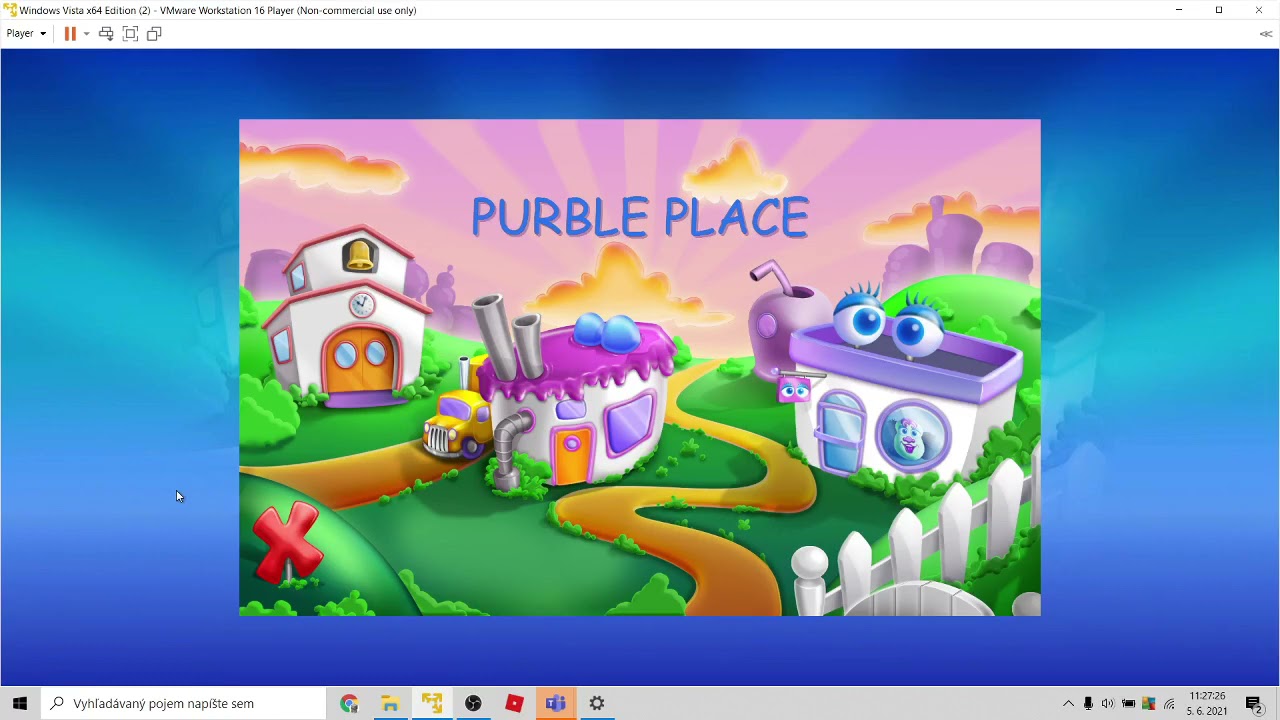Open Microsoft Teams from the taskbar
This screenshot has width=1280, height=720.
click(x=556, y=703)
